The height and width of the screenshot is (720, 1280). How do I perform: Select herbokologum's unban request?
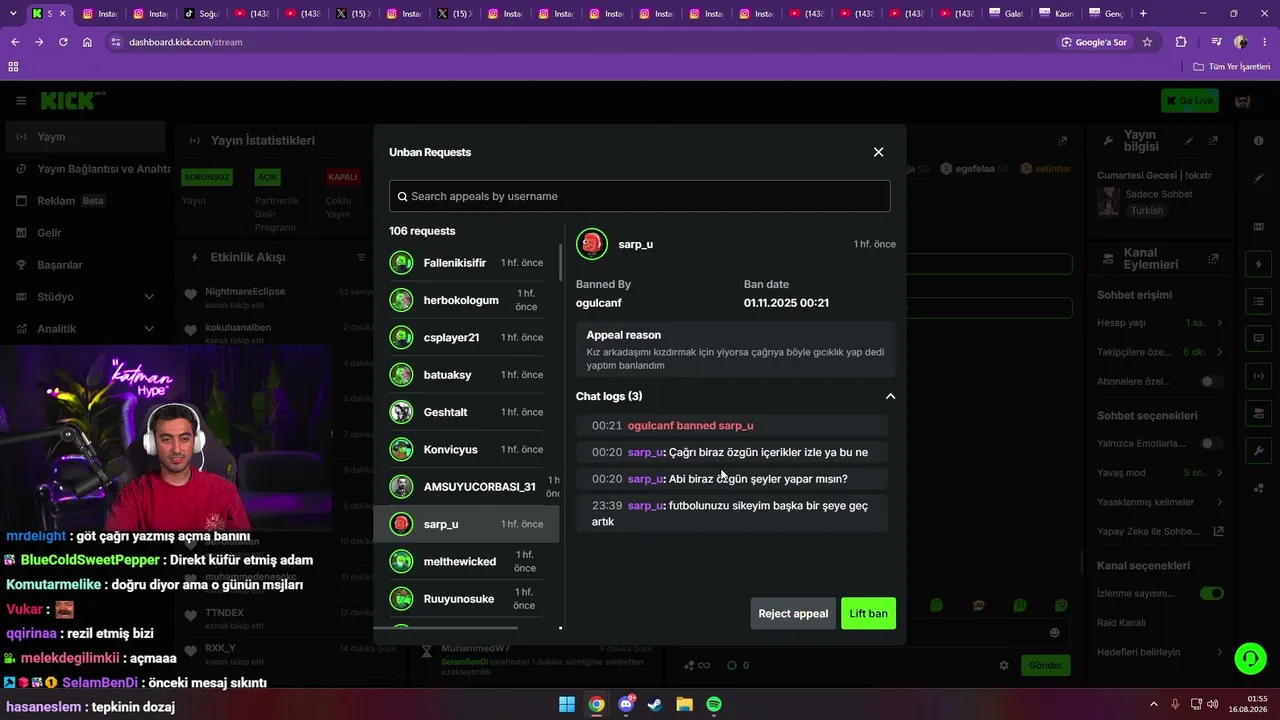point(466,300)
